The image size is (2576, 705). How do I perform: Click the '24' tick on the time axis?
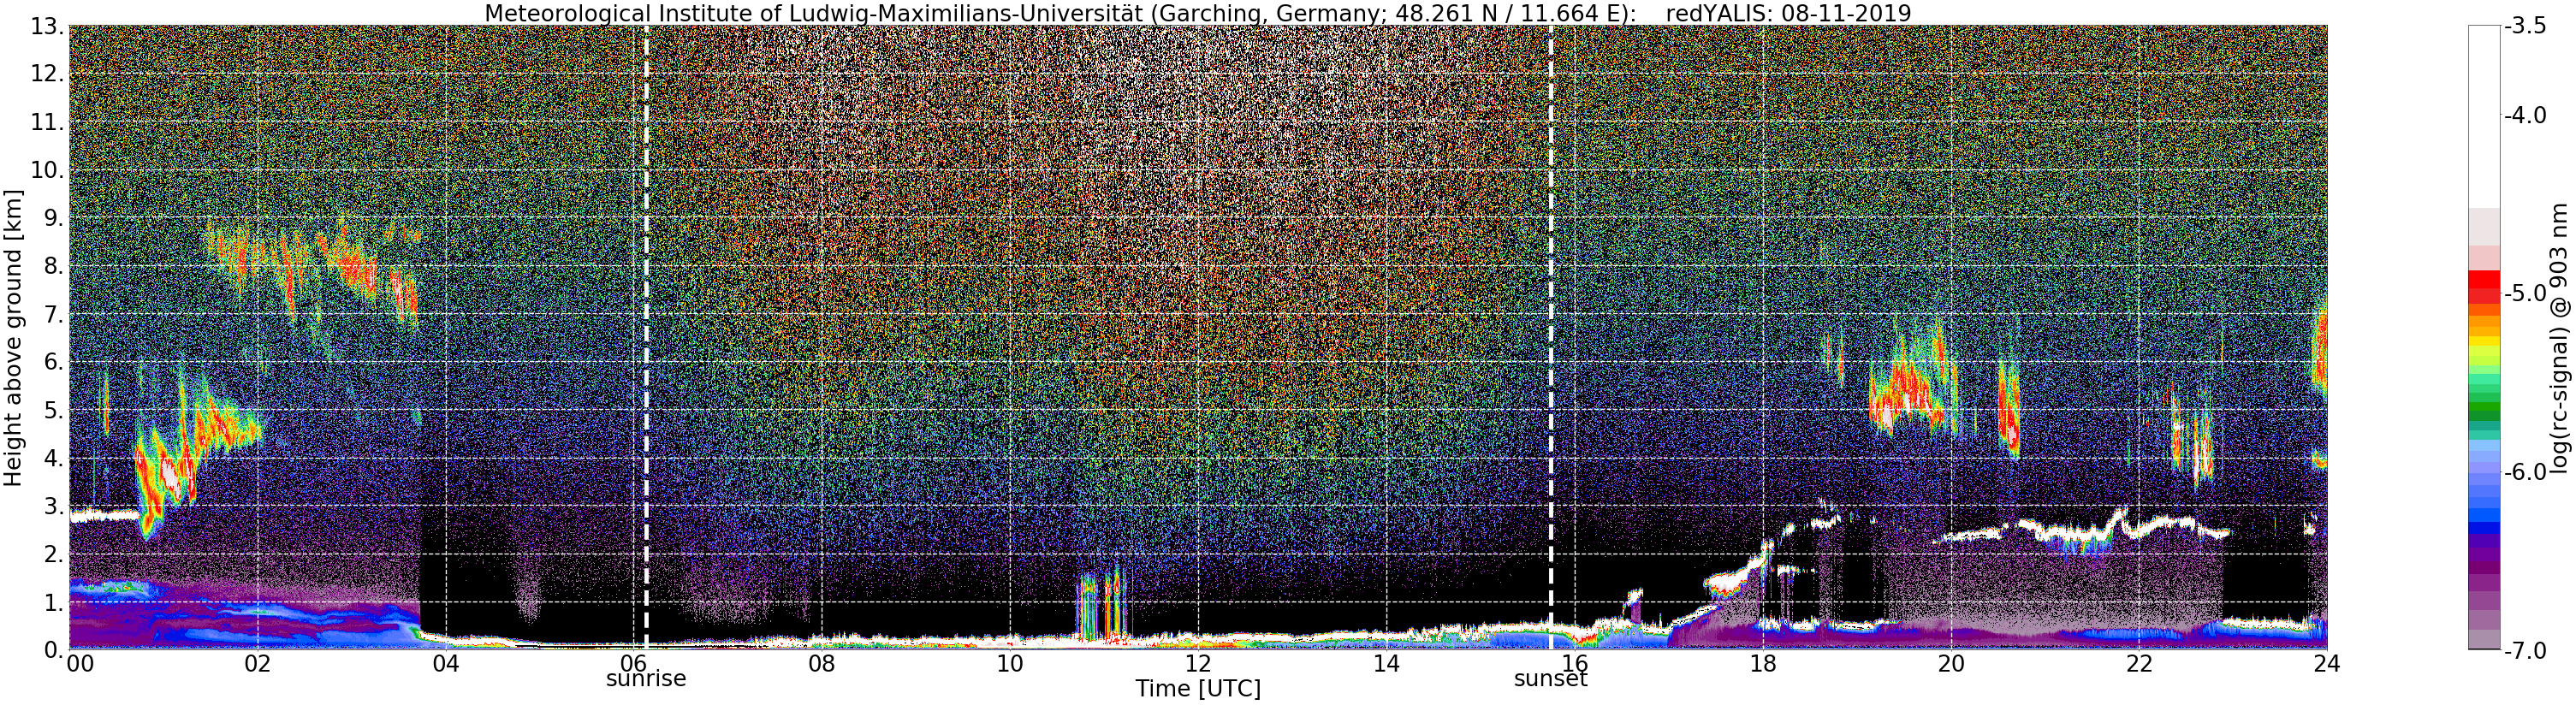[2326, 664]
